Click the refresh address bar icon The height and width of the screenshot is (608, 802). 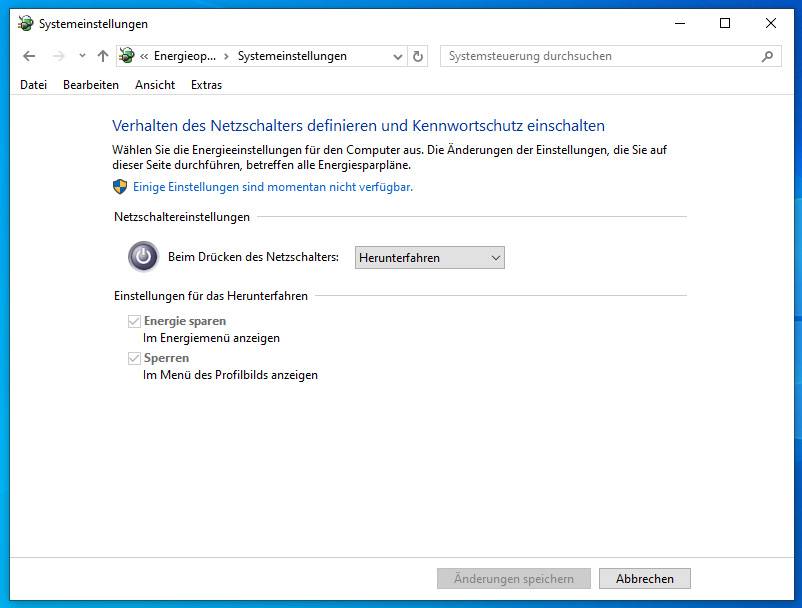(x=418, y=56)
